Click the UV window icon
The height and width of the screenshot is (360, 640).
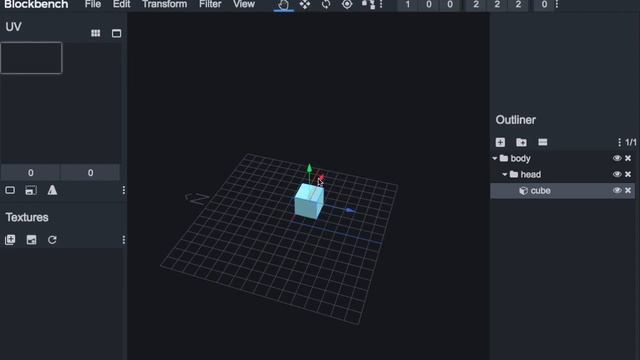[x=116, y=33]
